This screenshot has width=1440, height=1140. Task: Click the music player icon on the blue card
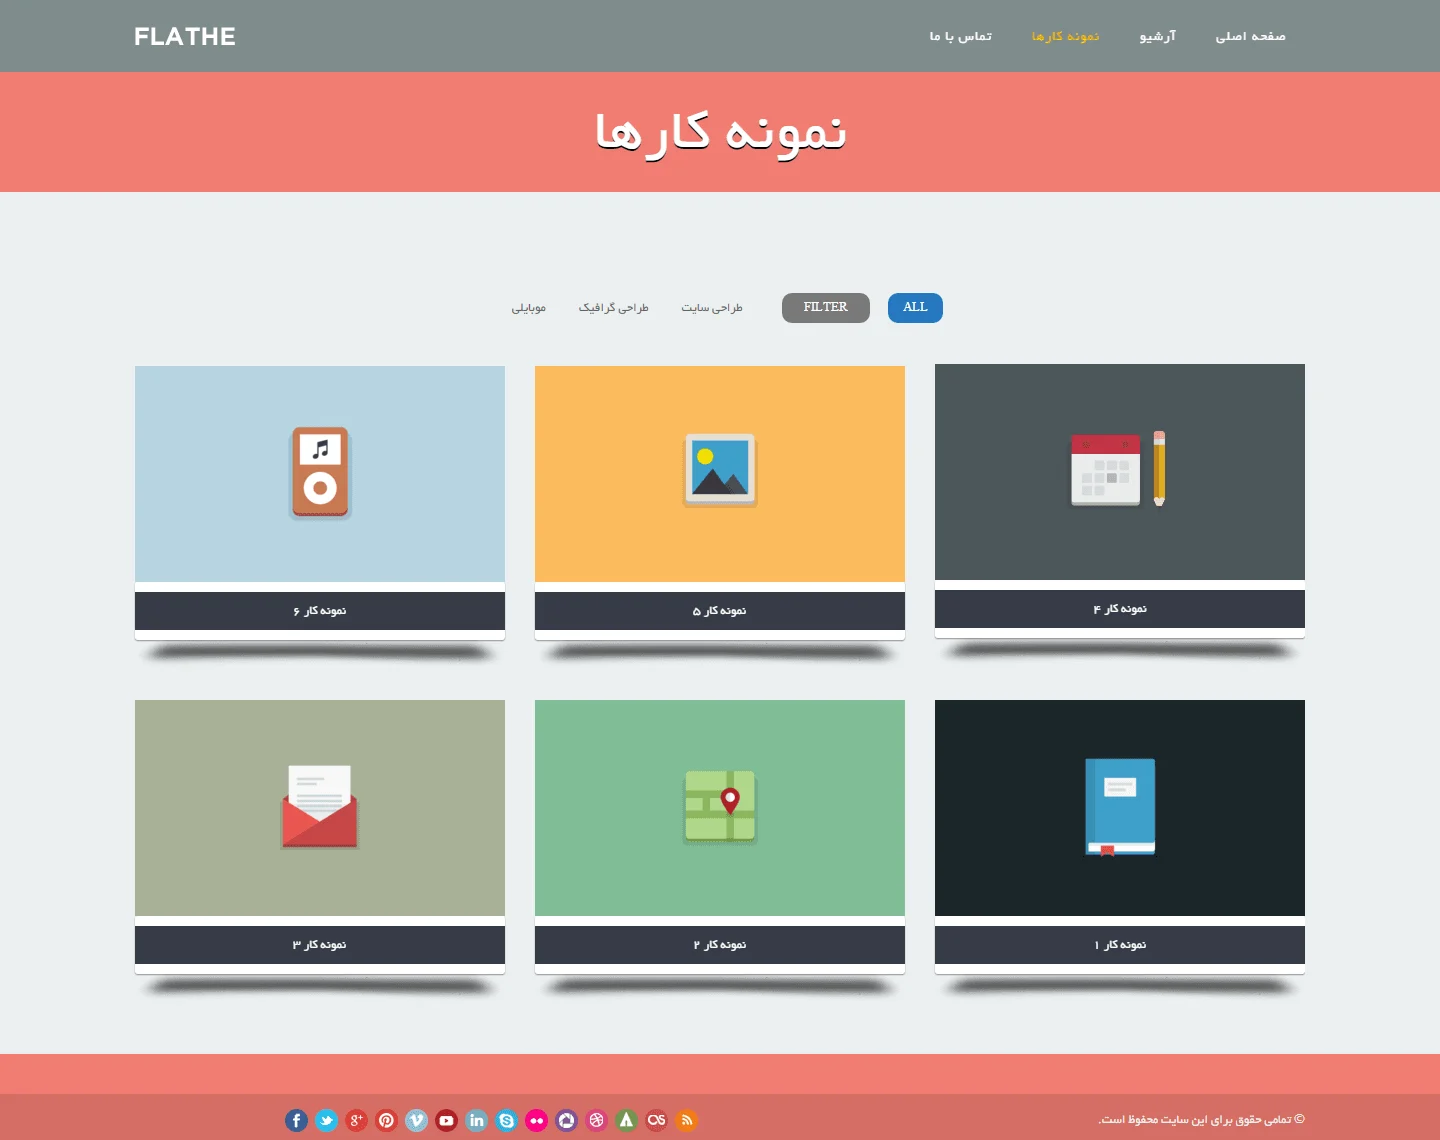[320, 472]
